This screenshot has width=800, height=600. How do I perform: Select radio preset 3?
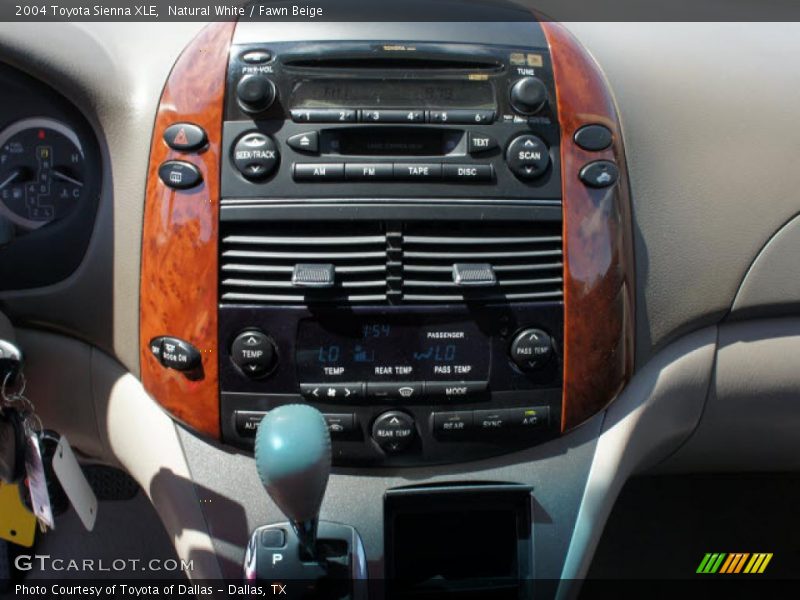376,116
